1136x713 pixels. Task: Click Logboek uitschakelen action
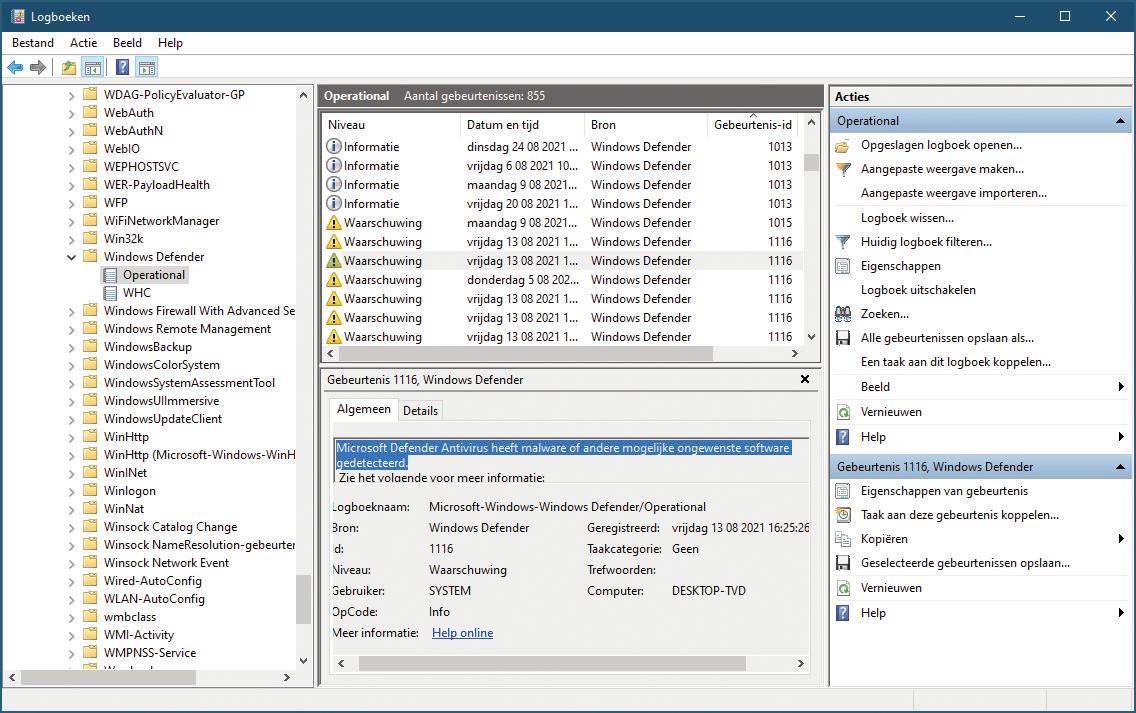(x=918, y=290)
